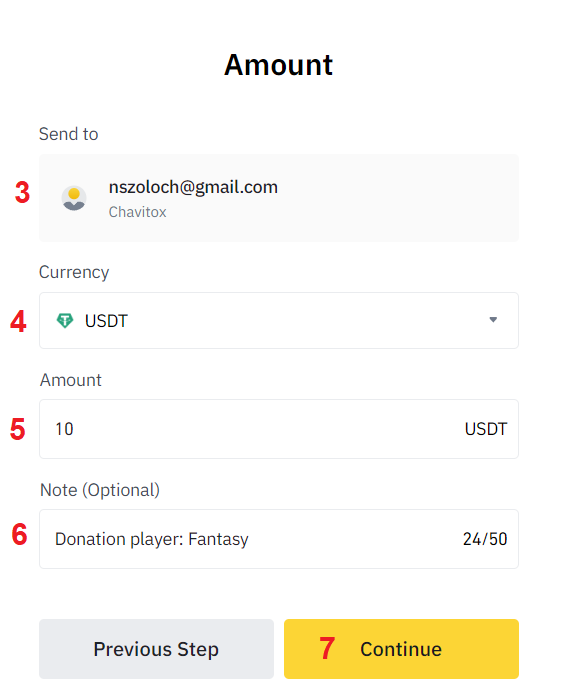This screenshot has width=576, height=694.
Task: Click the green USDT Tether icon
Action: (65, 320)
